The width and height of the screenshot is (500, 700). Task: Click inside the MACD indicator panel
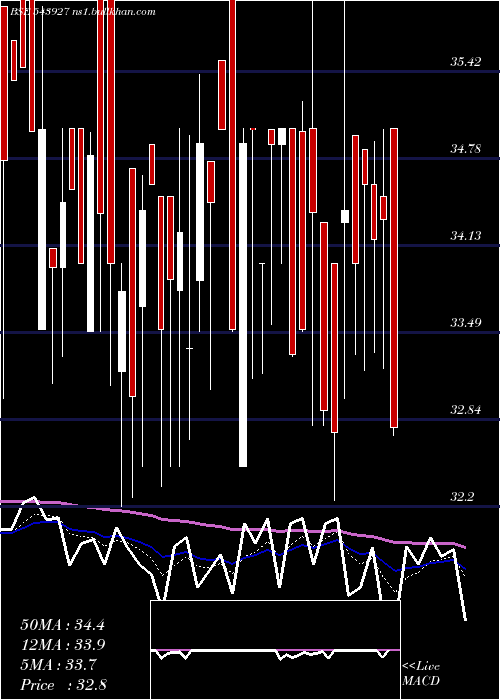coord(275,650)
